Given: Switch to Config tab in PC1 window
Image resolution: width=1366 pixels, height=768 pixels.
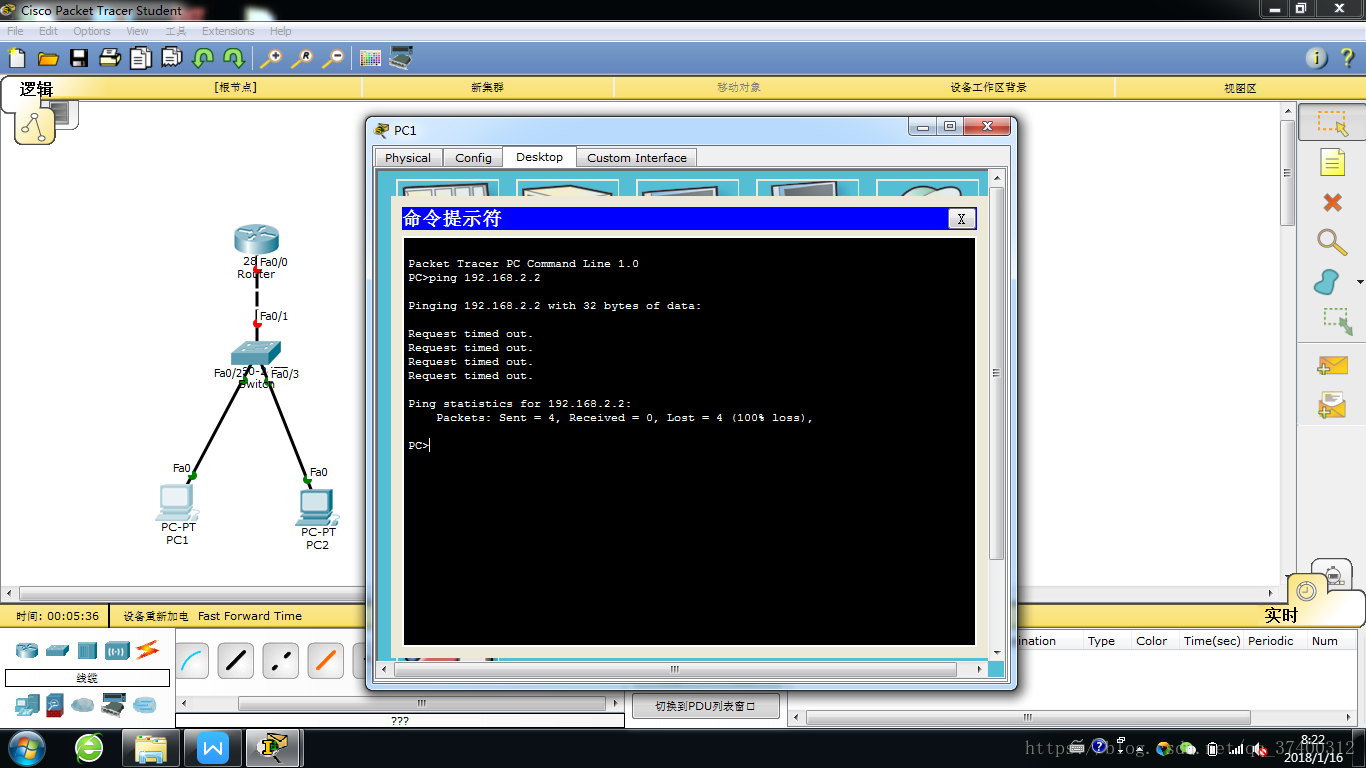Looking at the screenshot, I should [x=473, y=158].
